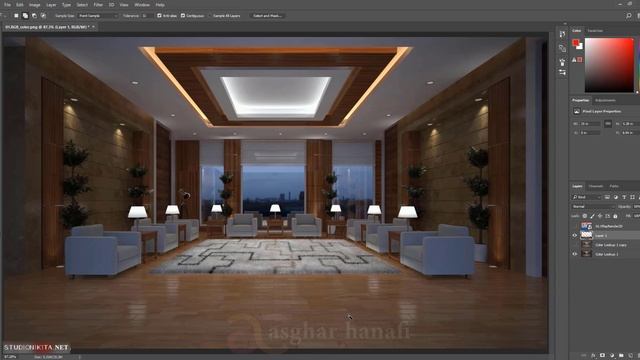Choose Subtract from selection mode icon
Screen dimensions: 640x360
click(34, 16)
